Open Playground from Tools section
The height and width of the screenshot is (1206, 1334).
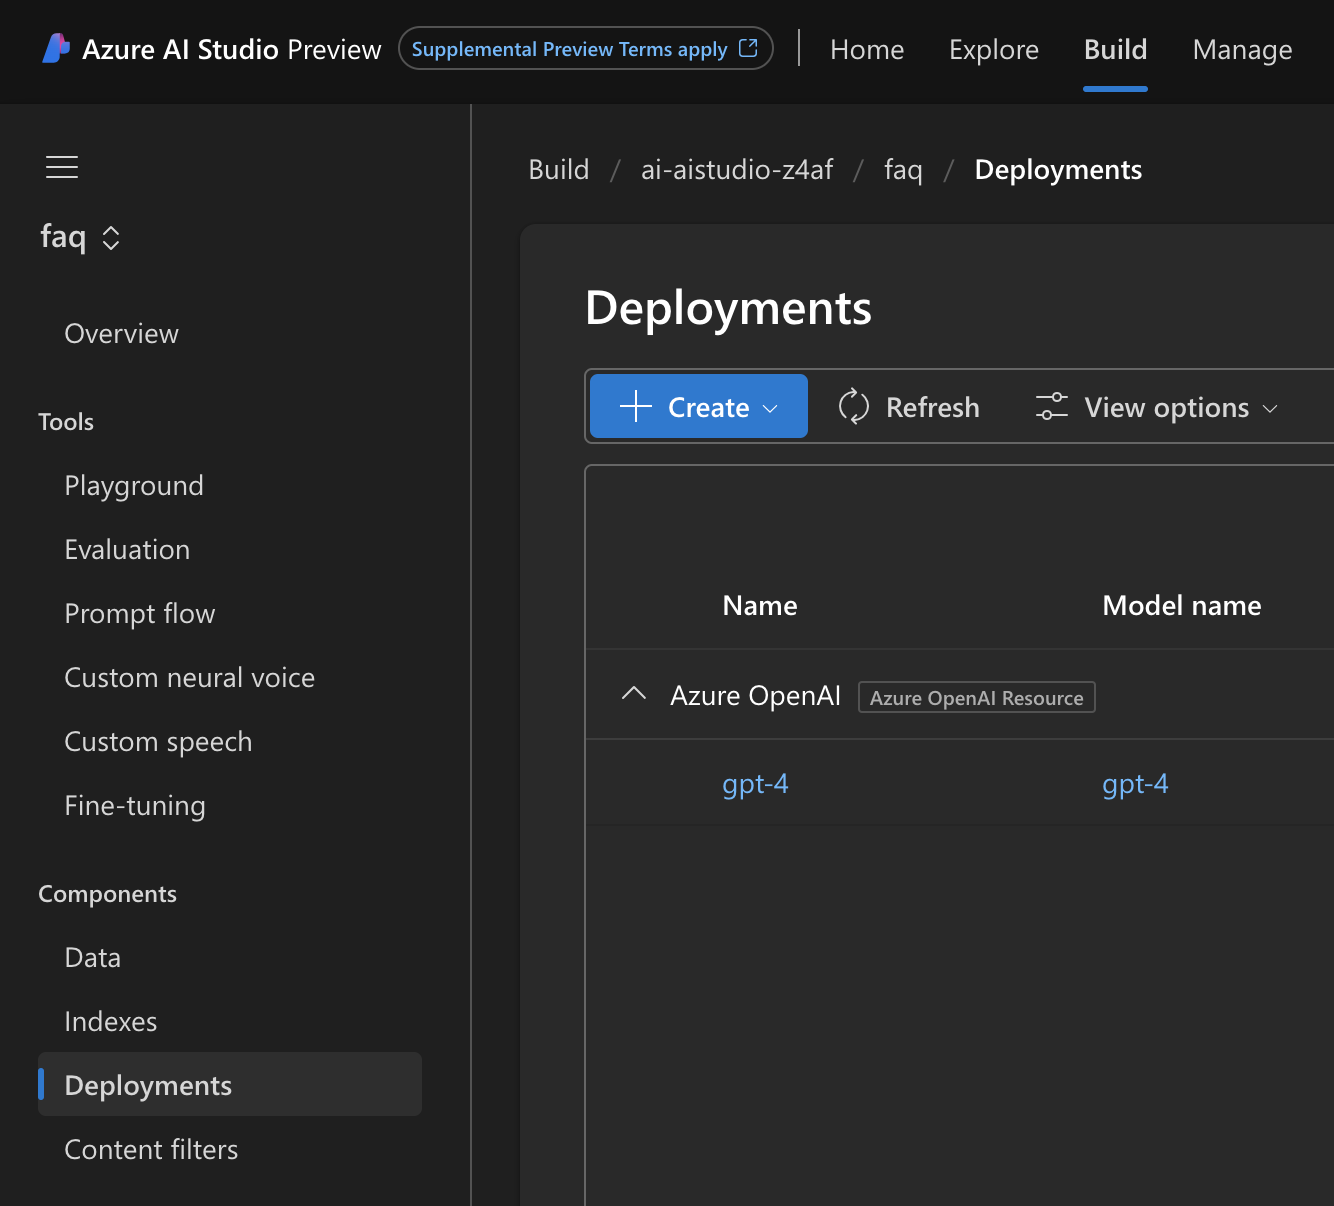[x=134, y=486]
